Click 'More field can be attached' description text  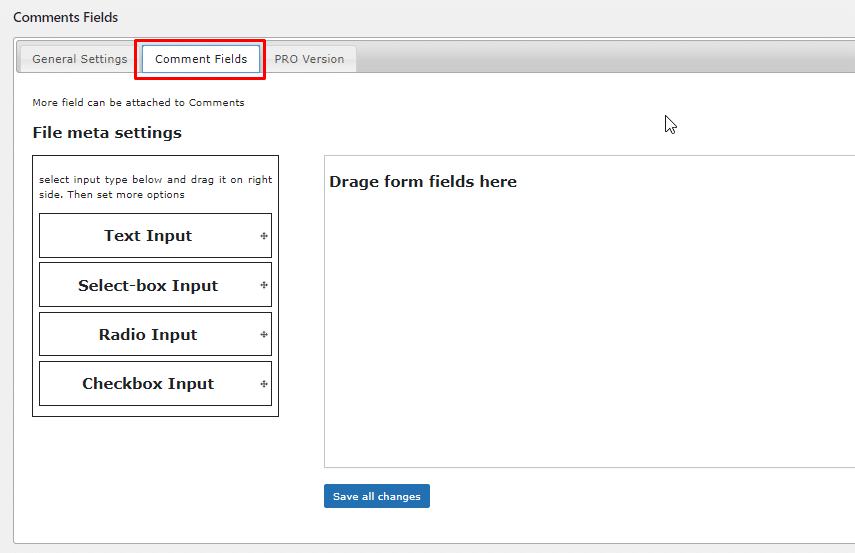138,102
